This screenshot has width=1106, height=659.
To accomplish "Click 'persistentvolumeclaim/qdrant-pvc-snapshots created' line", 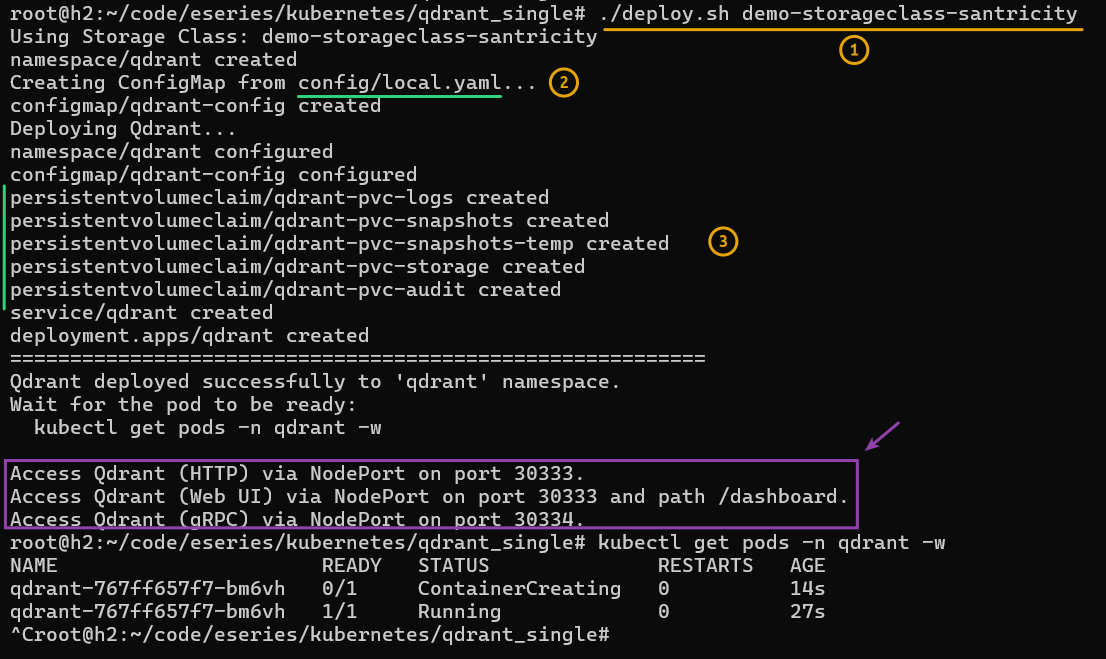I will point(309,221).
